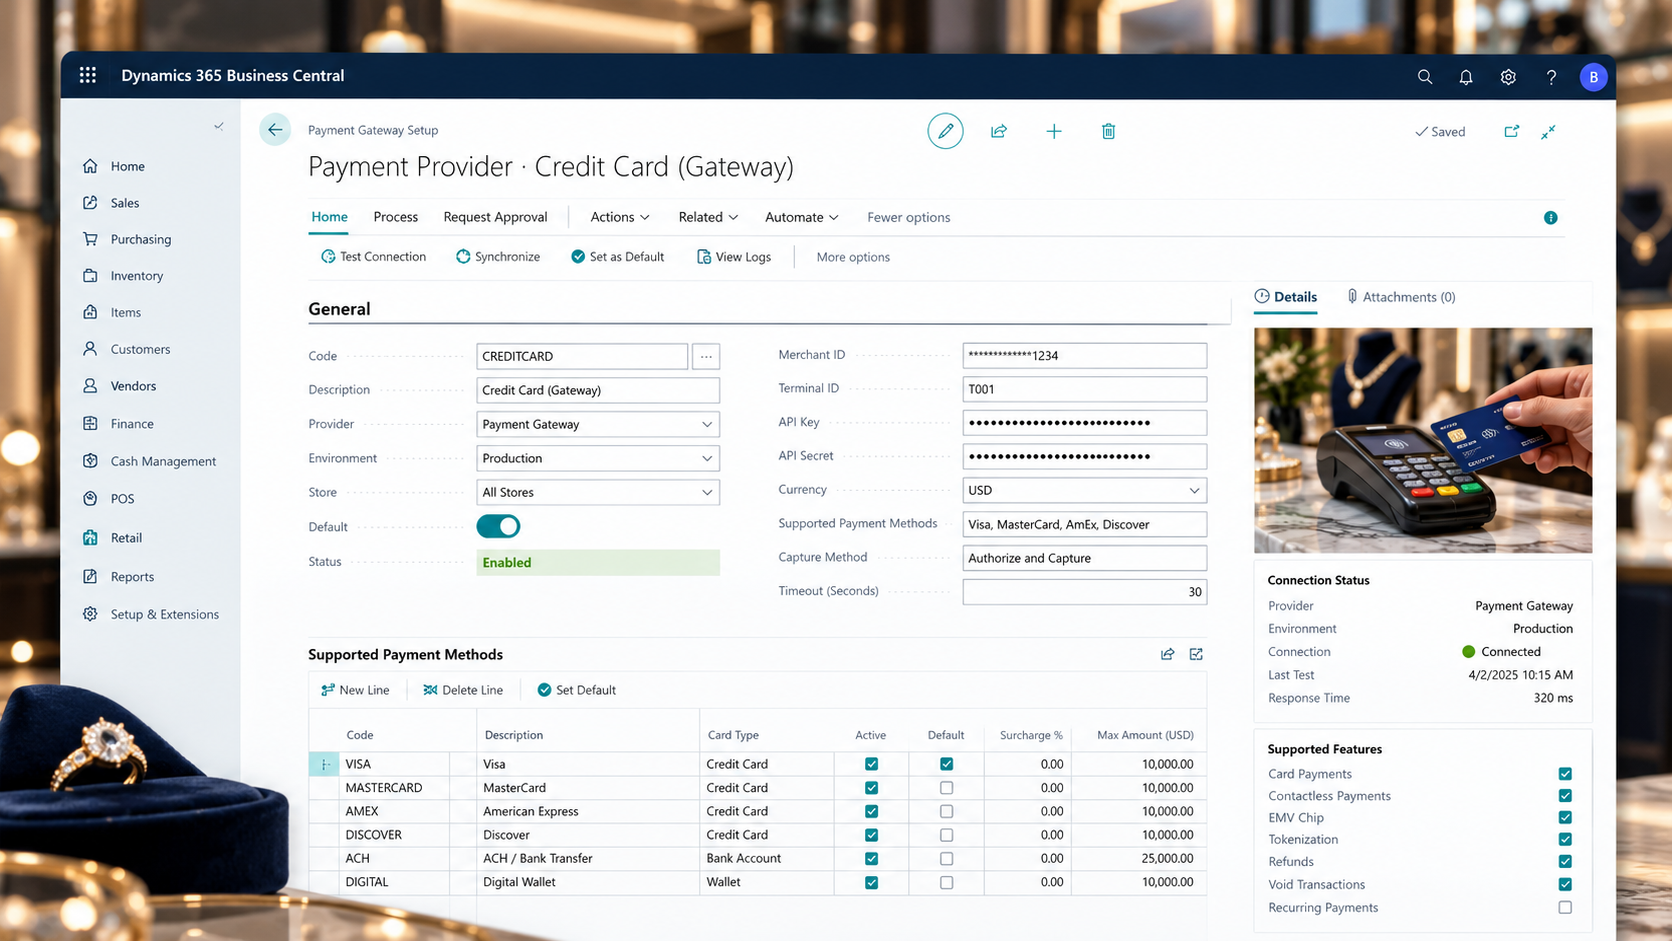Viewport: 1672px width, 941px height.
Task: Click Set as Default action
Action: click(x=617, y=257)
